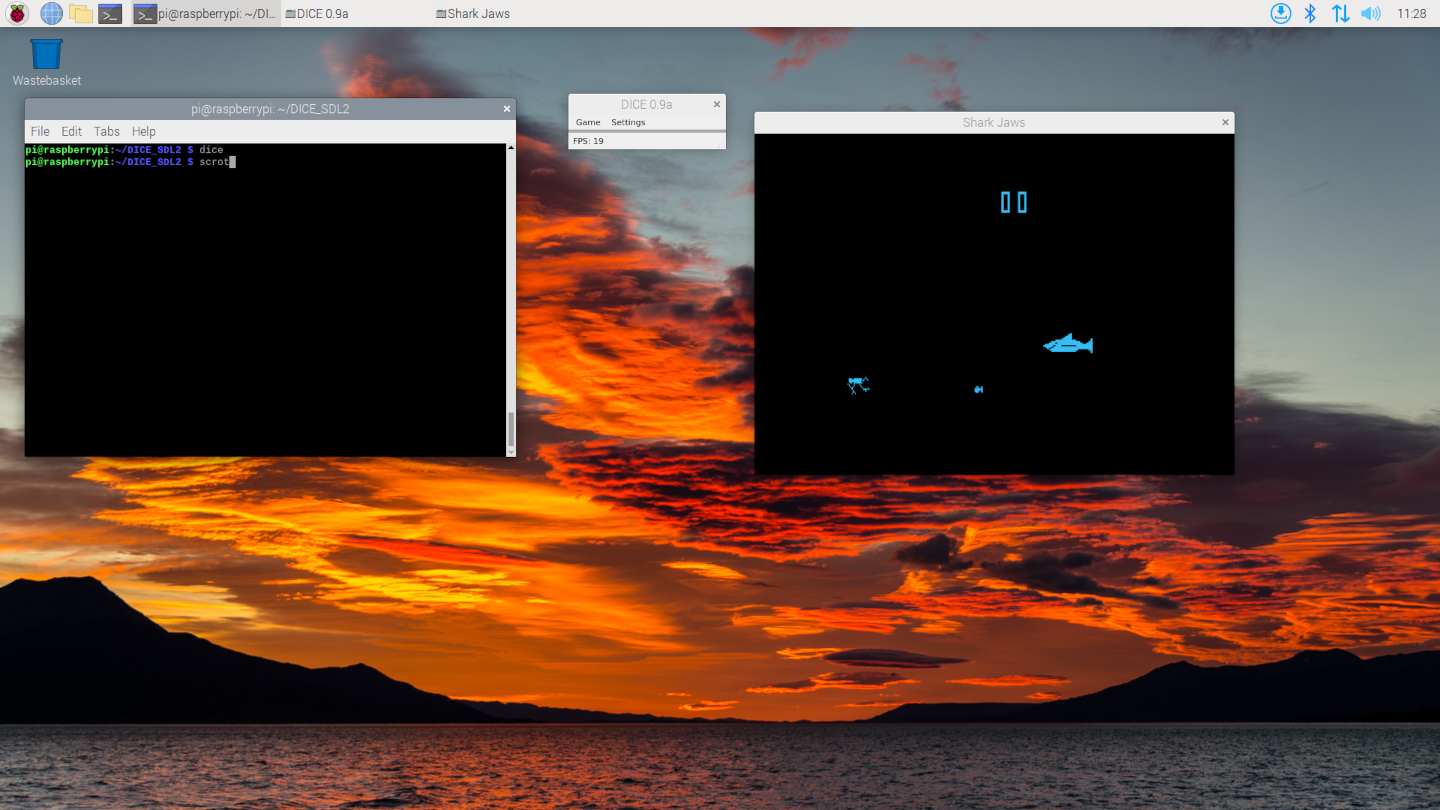
Task: Open the Edit menu in the terminal
Action: (x=72, y=131)
